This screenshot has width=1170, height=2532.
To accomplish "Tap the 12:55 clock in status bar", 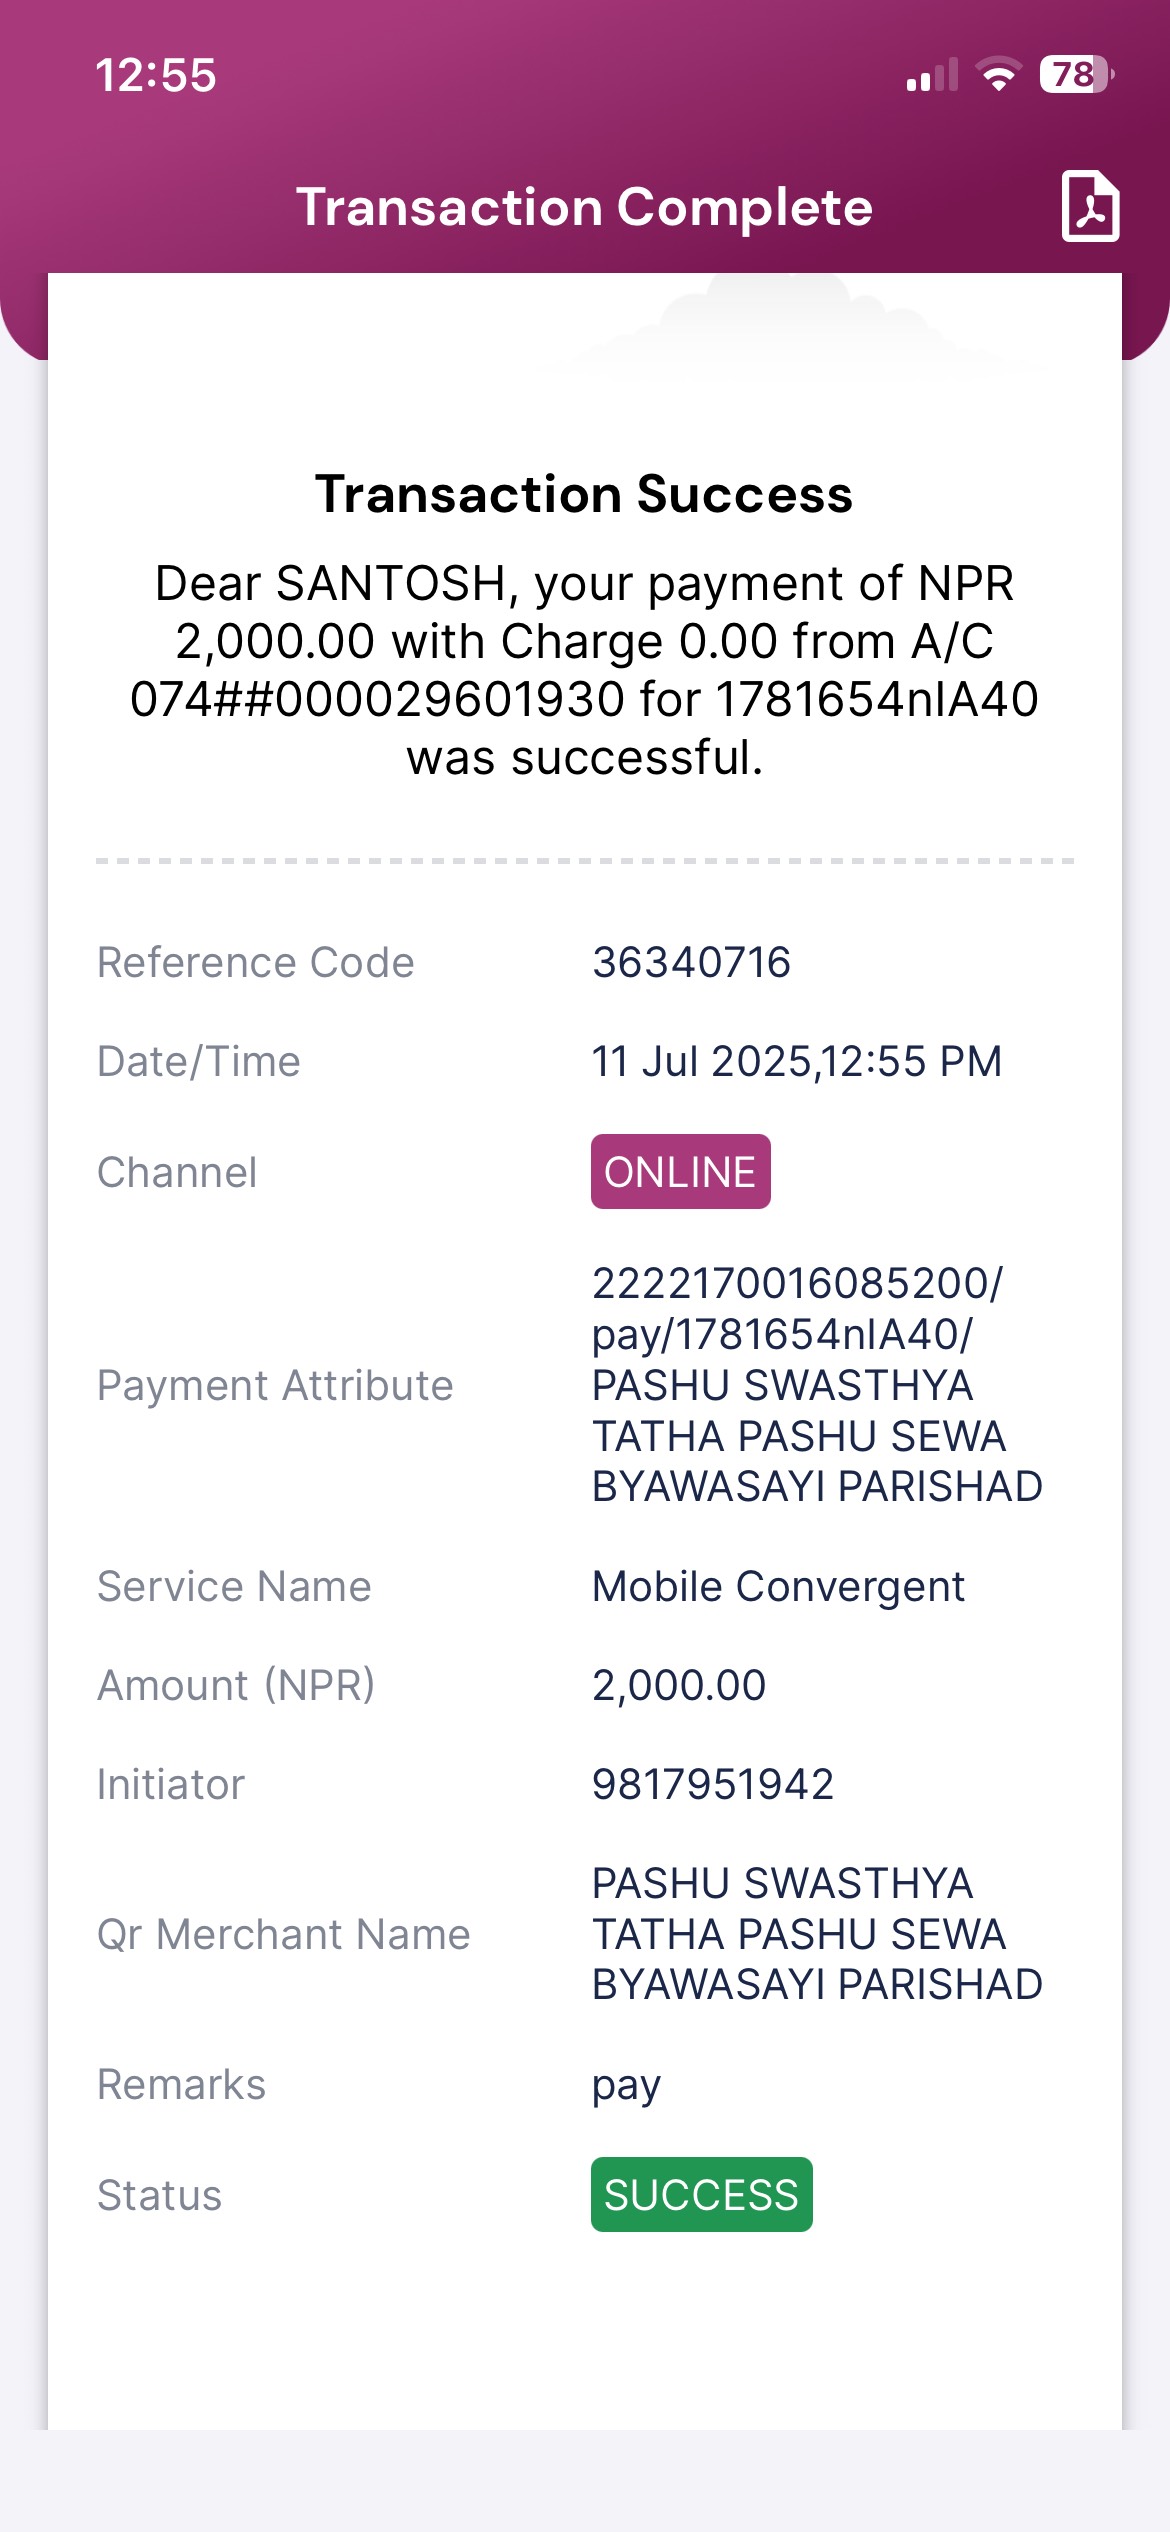I will point(156,76).
